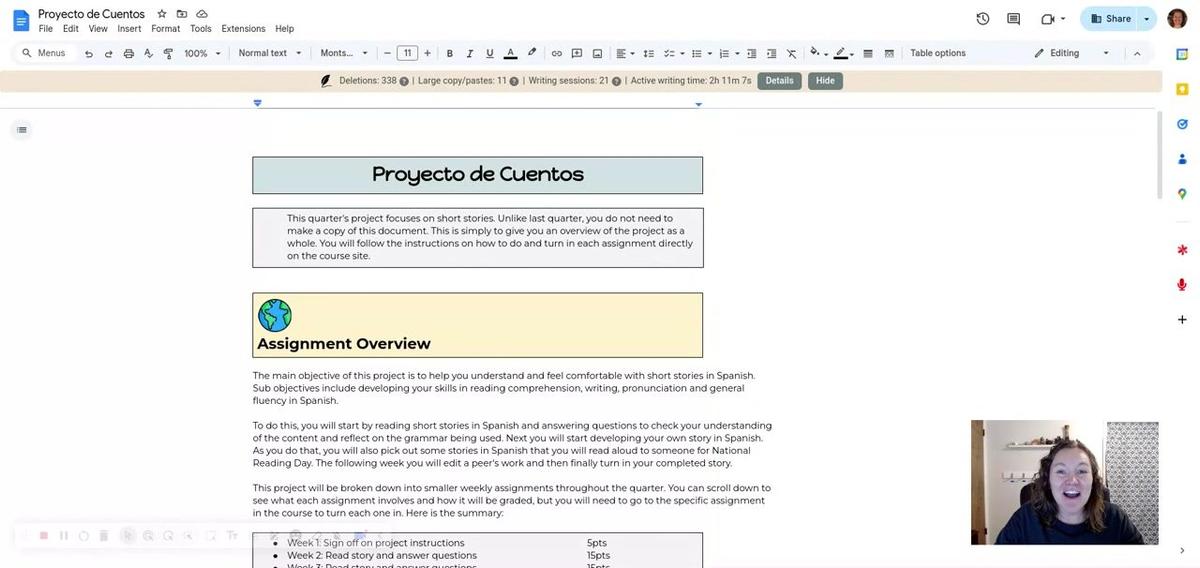The height and width of the screenshot is (568, 1200).
Task: Click the Undo arrow in the toolbar
Action: [x=89, y=54]
